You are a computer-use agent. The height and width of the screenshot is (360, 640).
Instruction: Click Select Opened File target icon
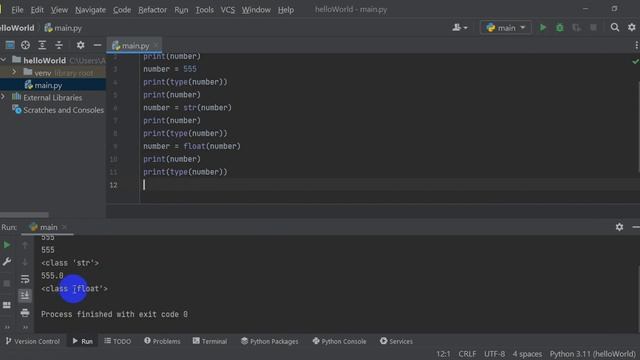(25, 45)
